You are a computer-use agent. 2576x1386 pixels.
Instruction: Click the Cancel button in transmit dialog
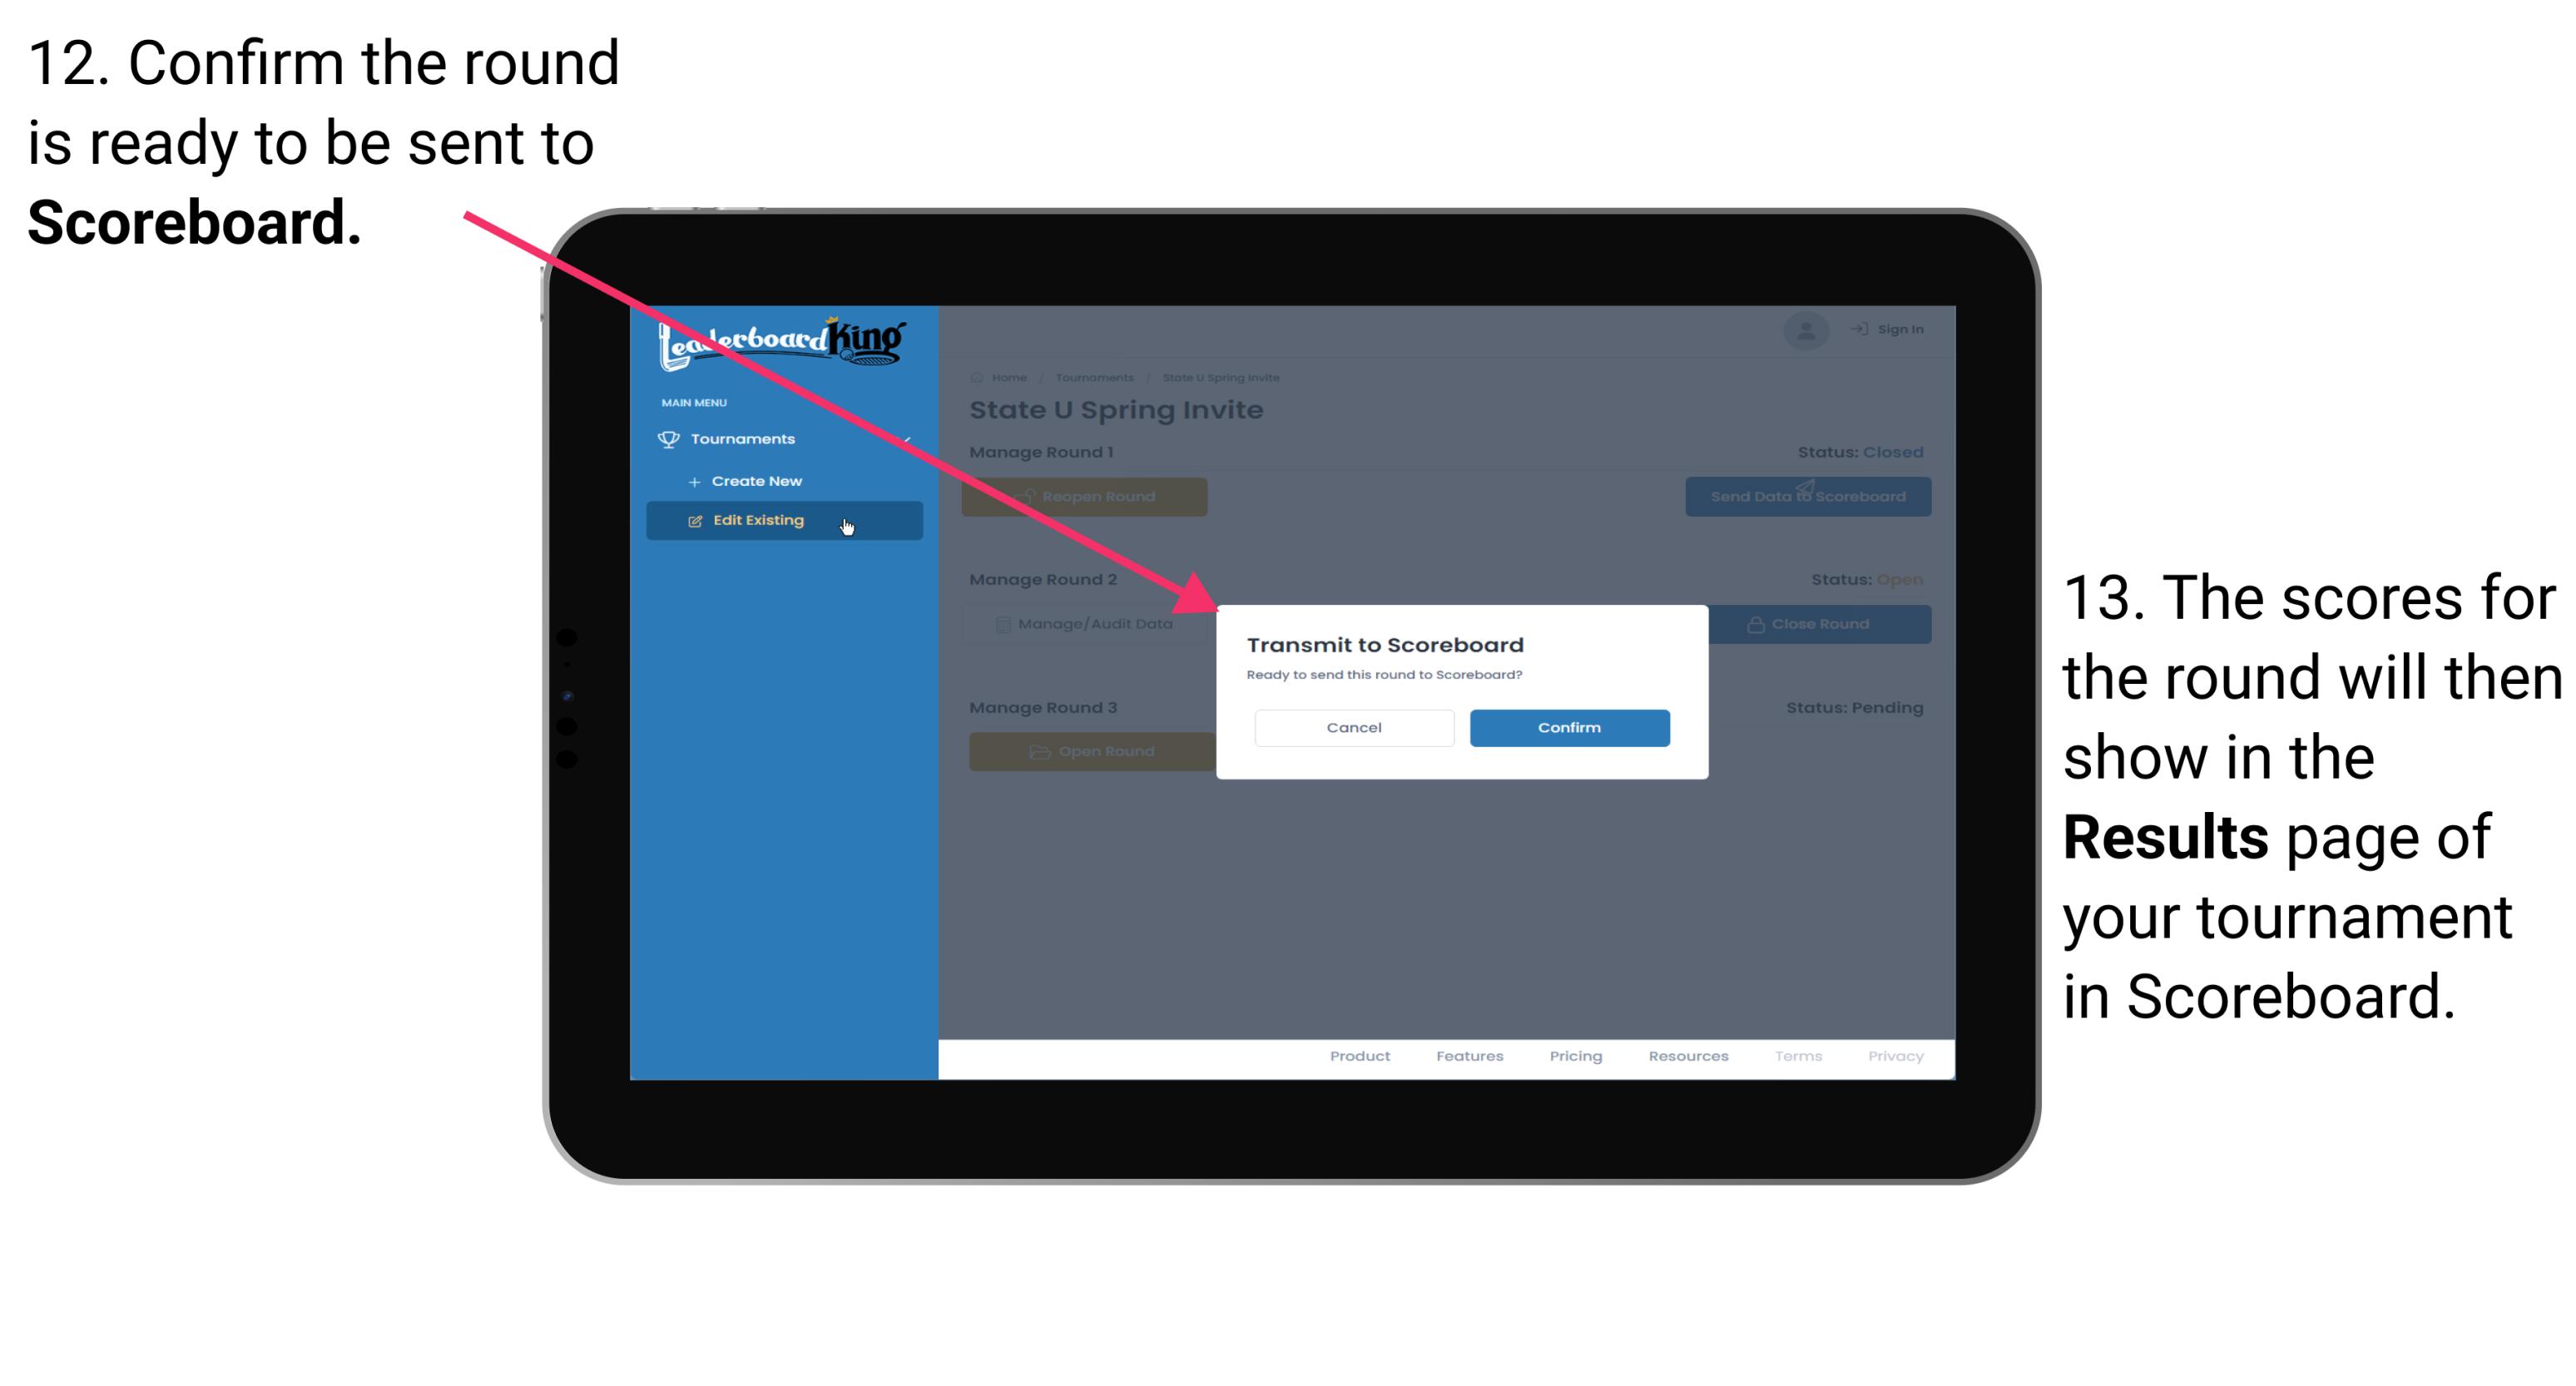(x=1354, y=725)
